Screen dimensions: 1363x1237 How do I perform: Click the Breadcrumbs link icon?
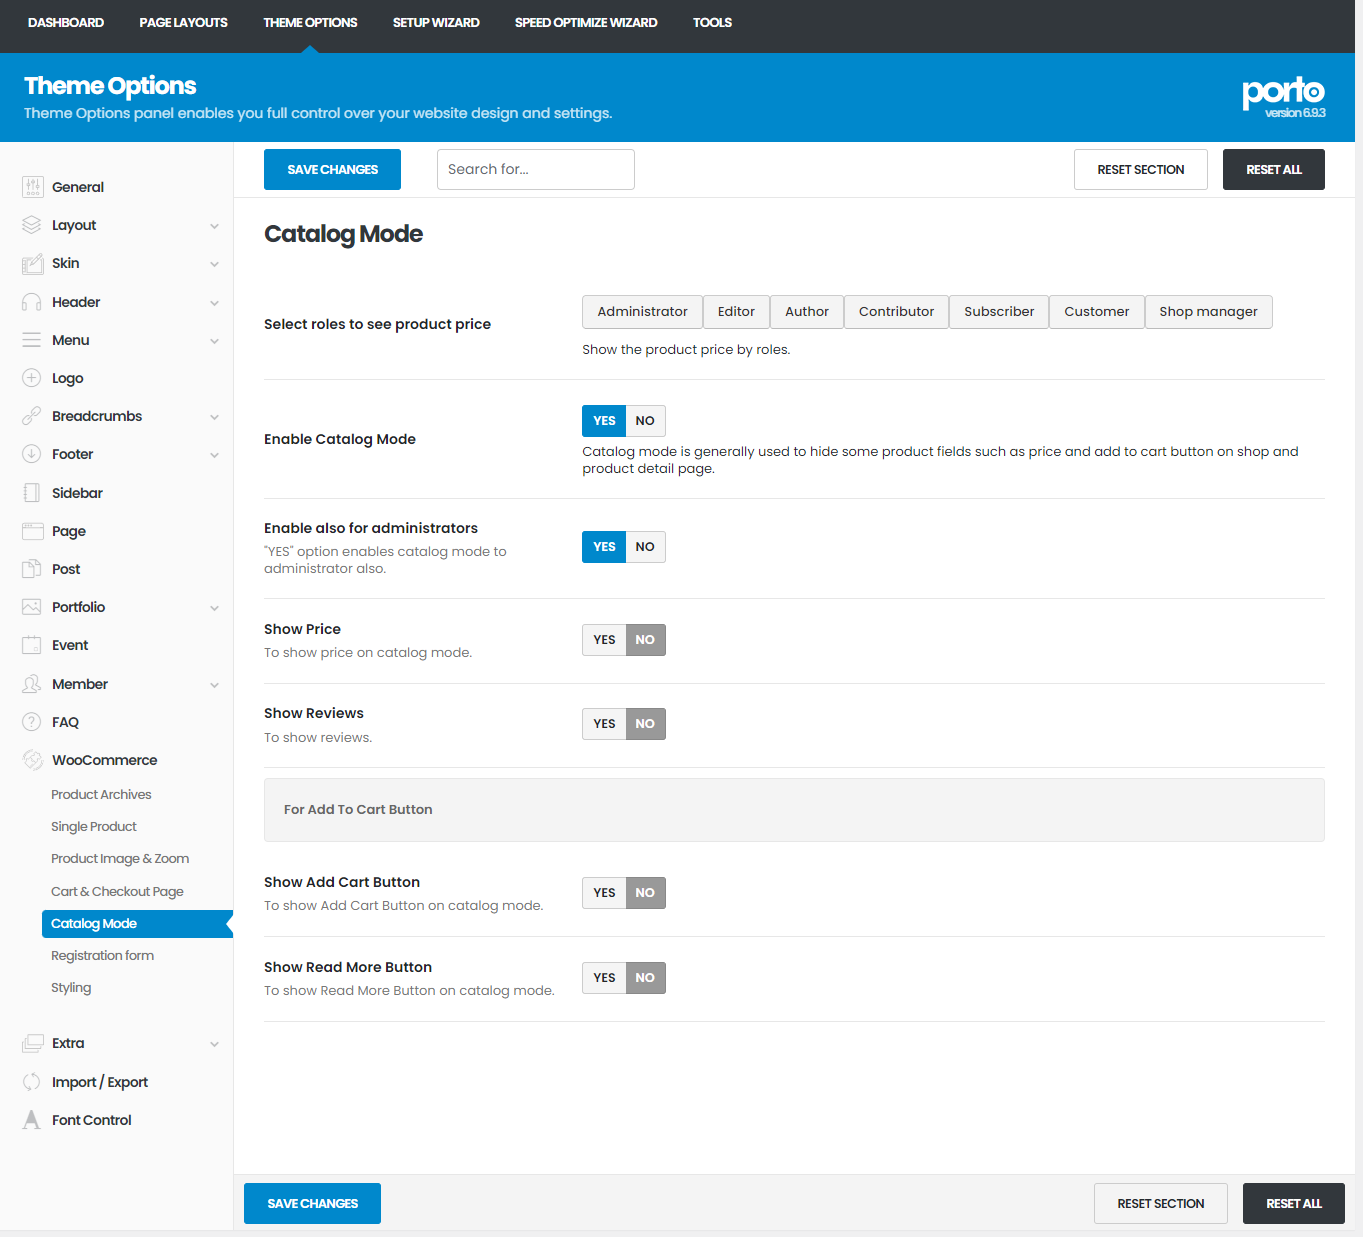point(32,416)
